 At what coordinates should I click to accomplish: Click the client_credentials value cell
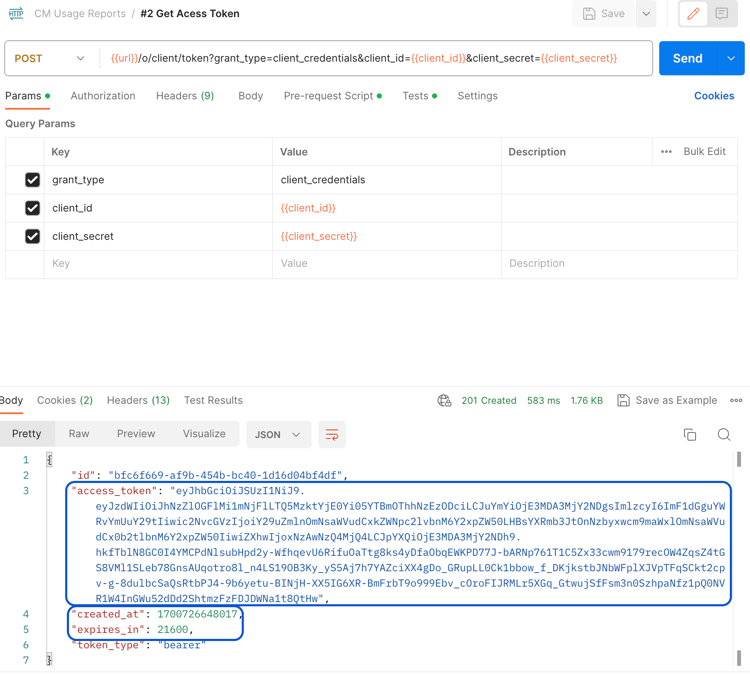(x=386, y=180)
